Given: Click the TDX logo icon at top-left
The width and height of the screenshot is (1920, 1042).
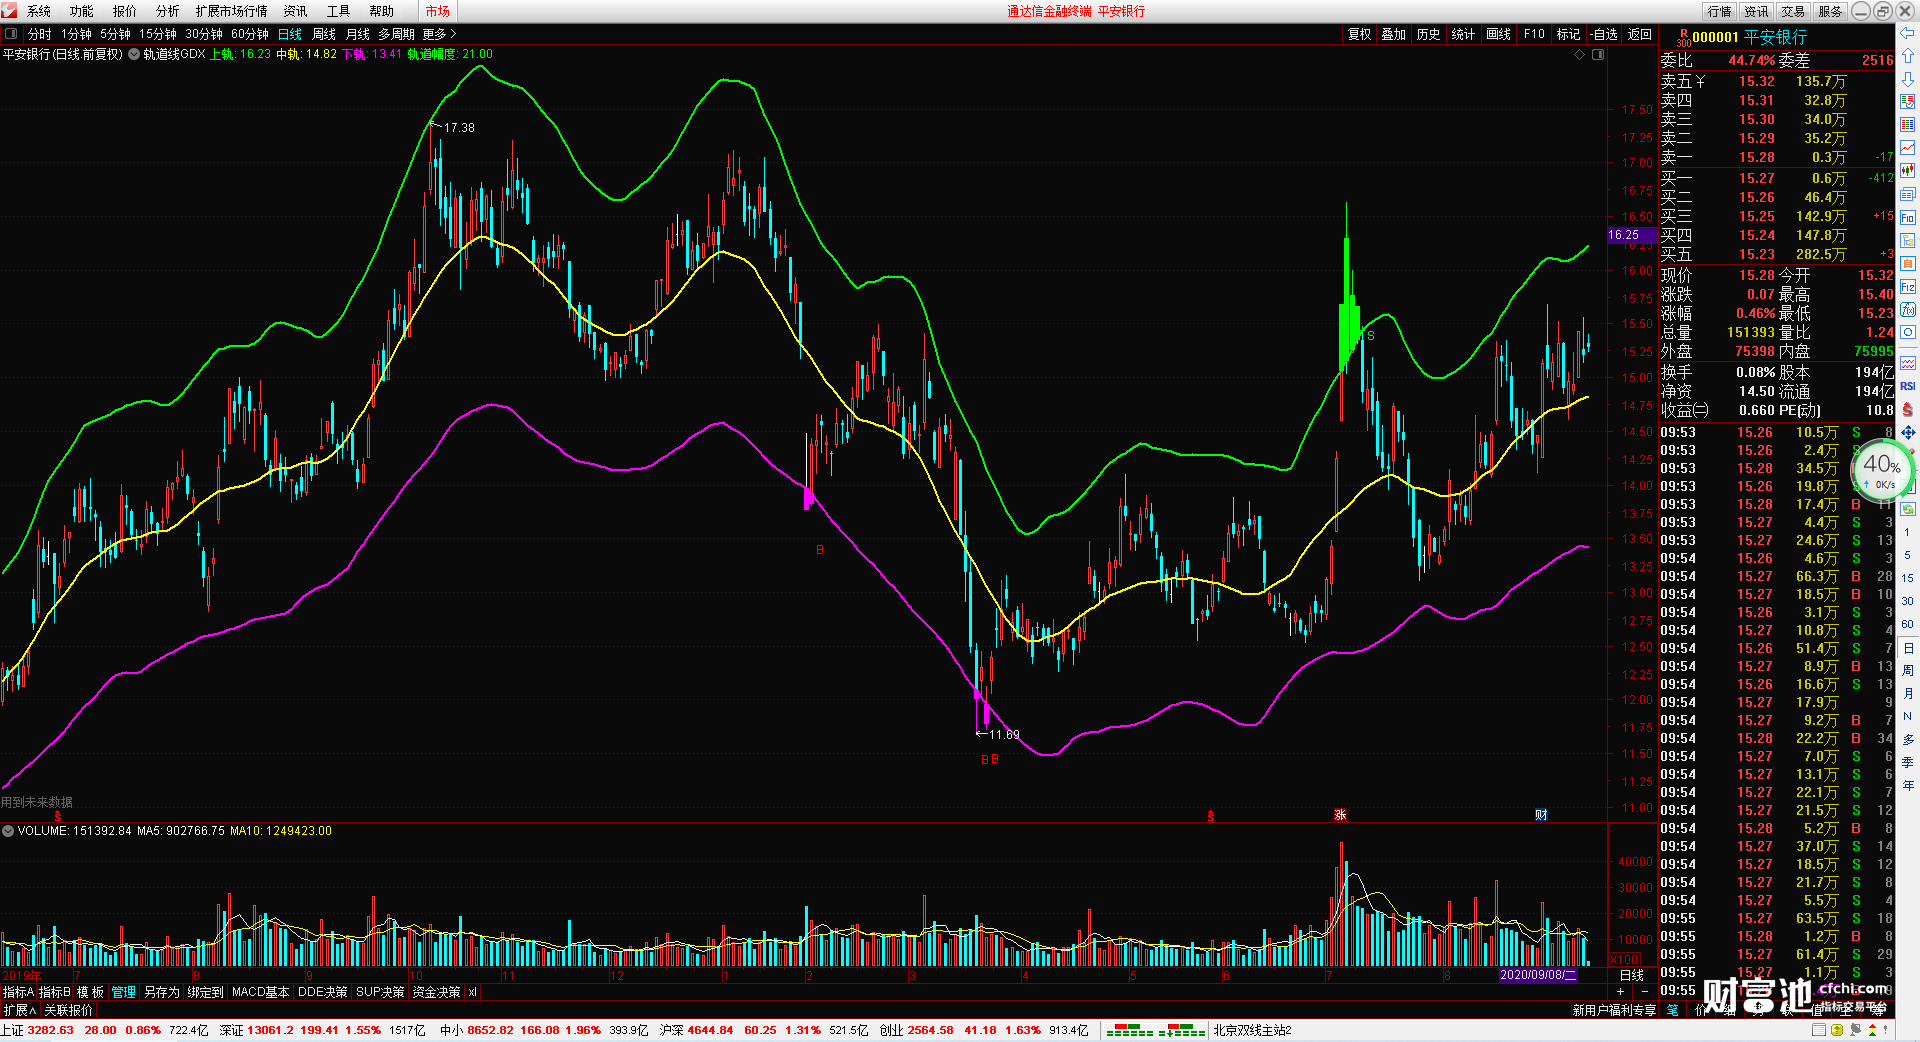Looking at the screenshot, I should [10, 11].
